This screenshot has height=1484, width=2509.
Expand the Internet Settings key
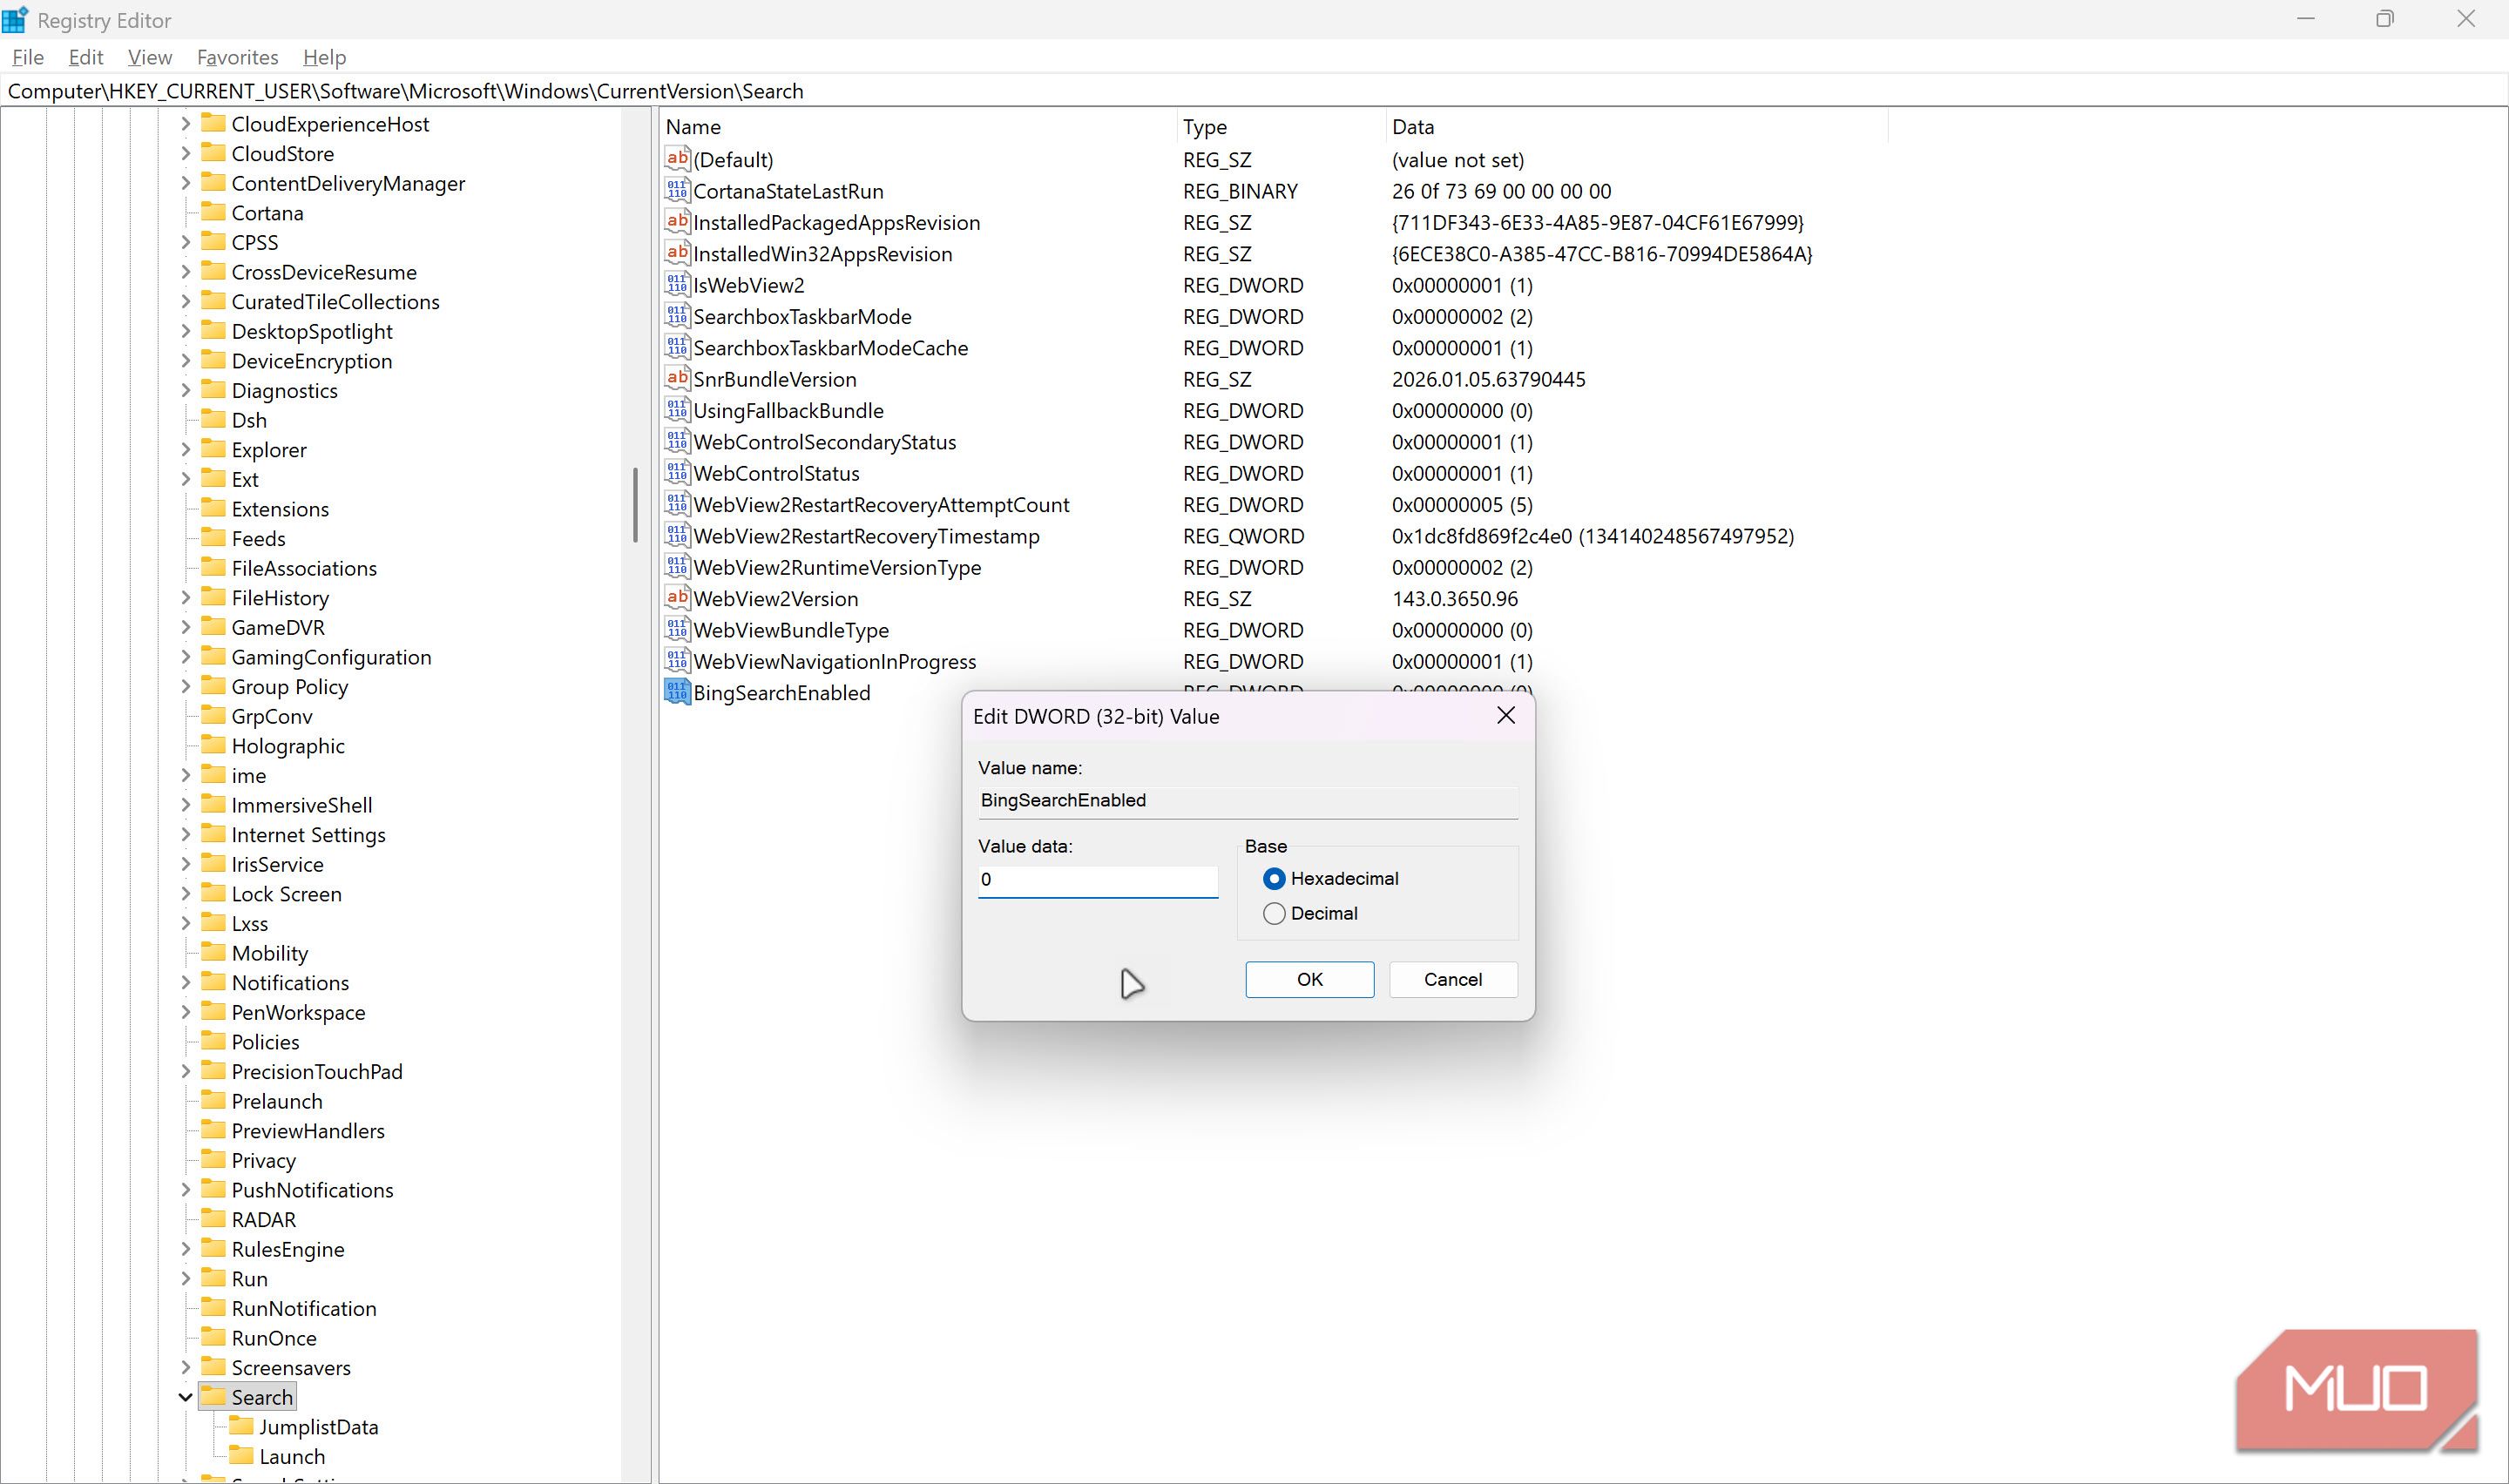pos(185,834)
